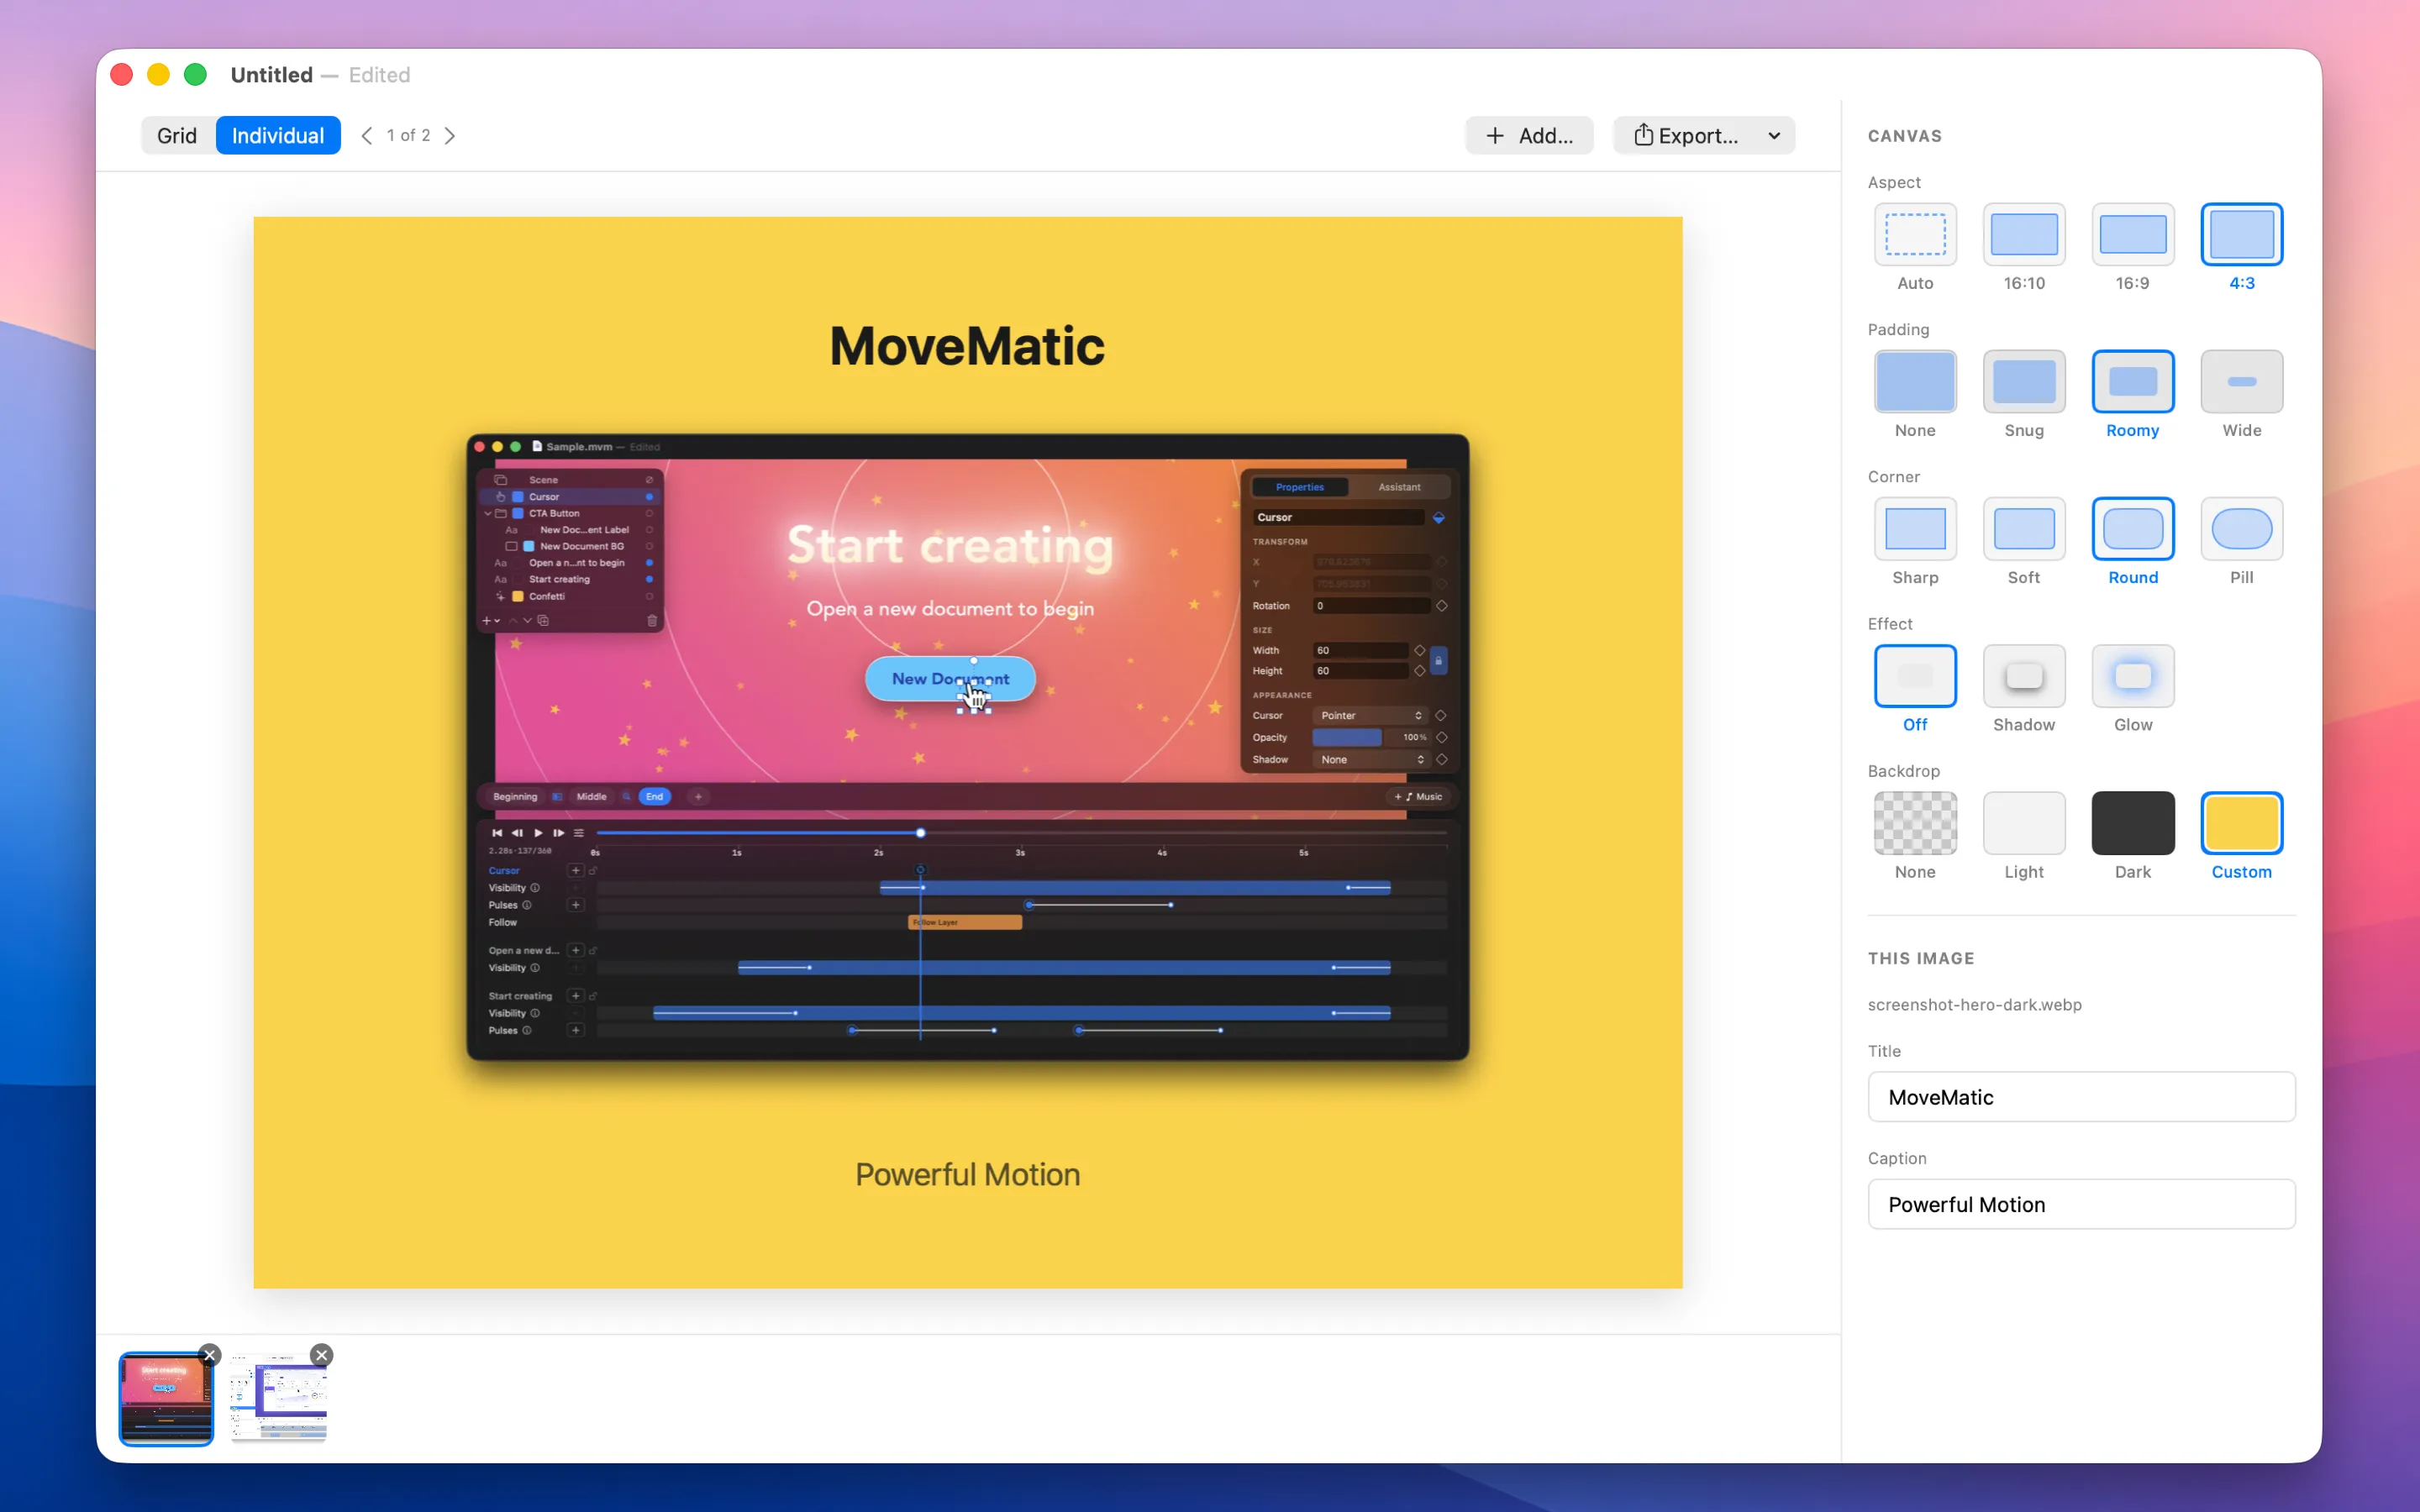Select the Light backdrop

pos(2023,823)
